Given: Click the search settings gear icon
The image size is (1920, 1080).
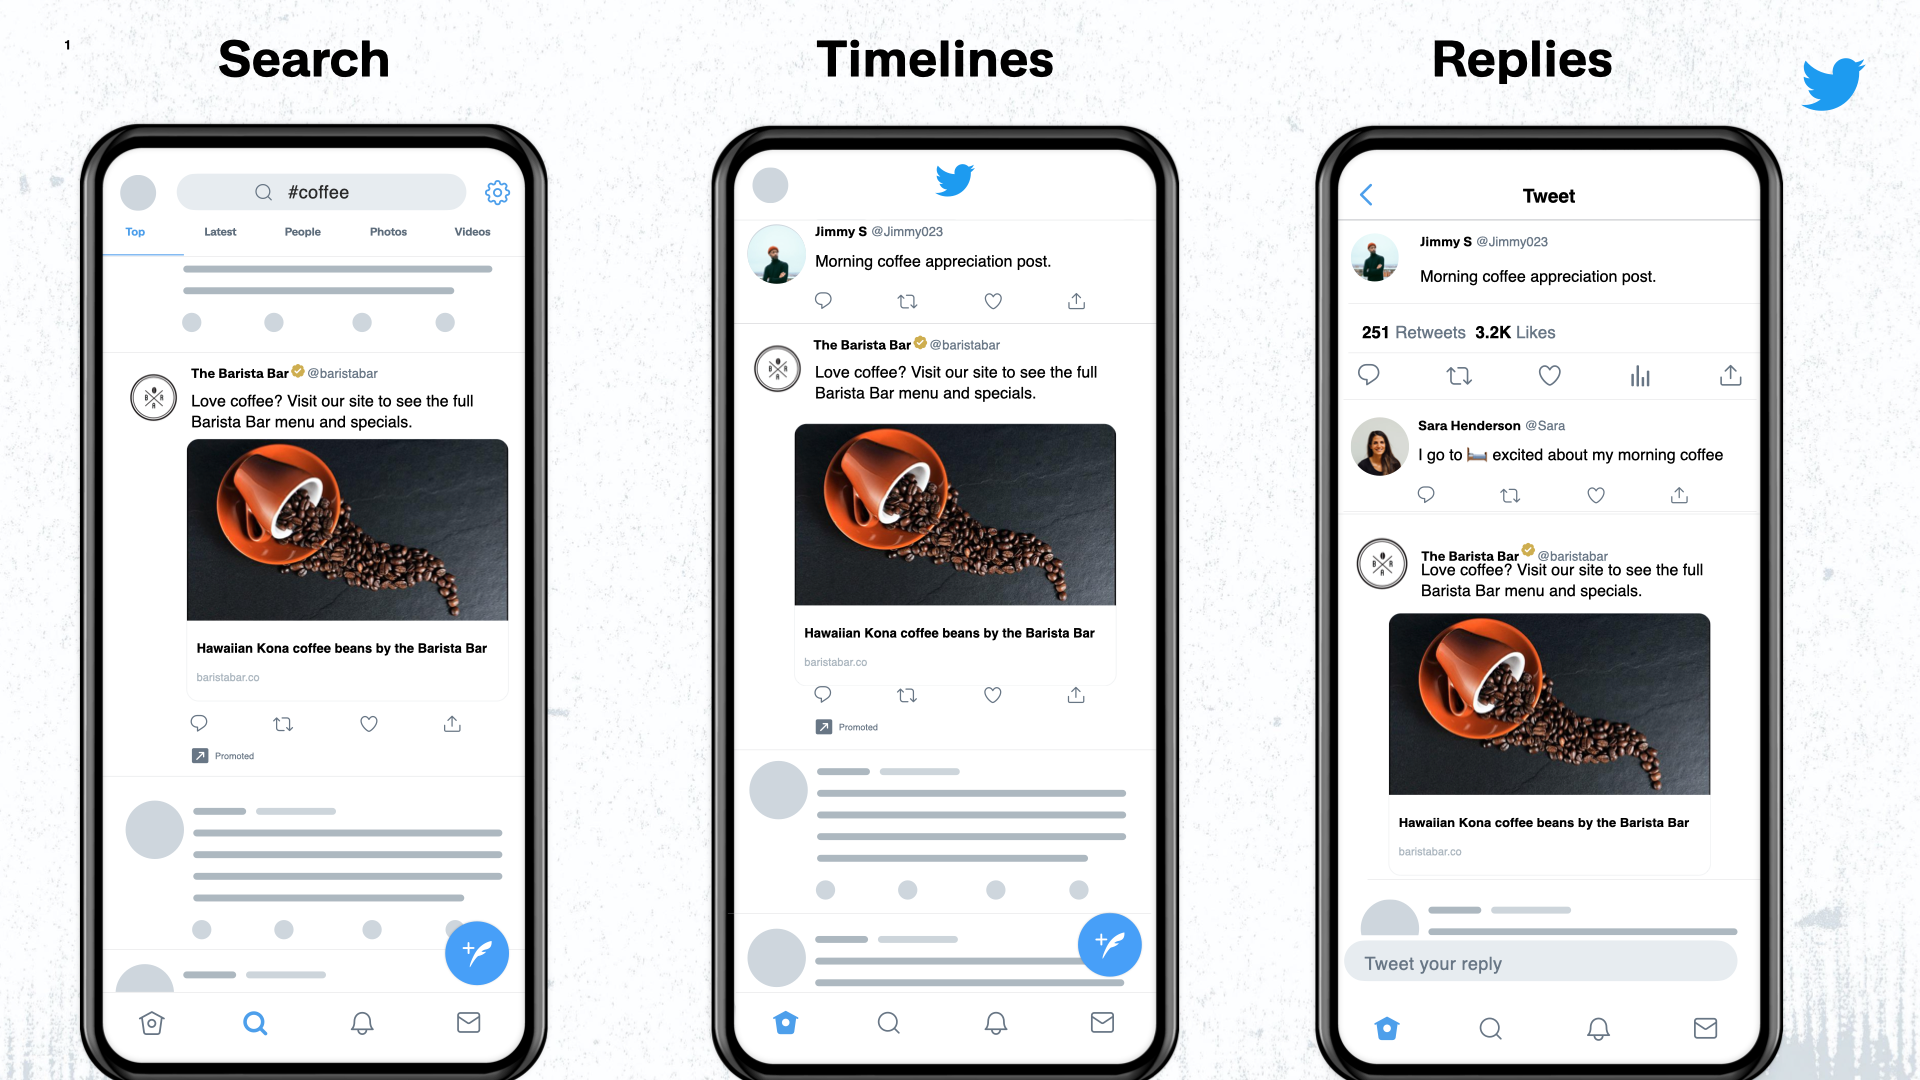Looking at the screenshot, I should pyautogui.click(x=496, y=193).
